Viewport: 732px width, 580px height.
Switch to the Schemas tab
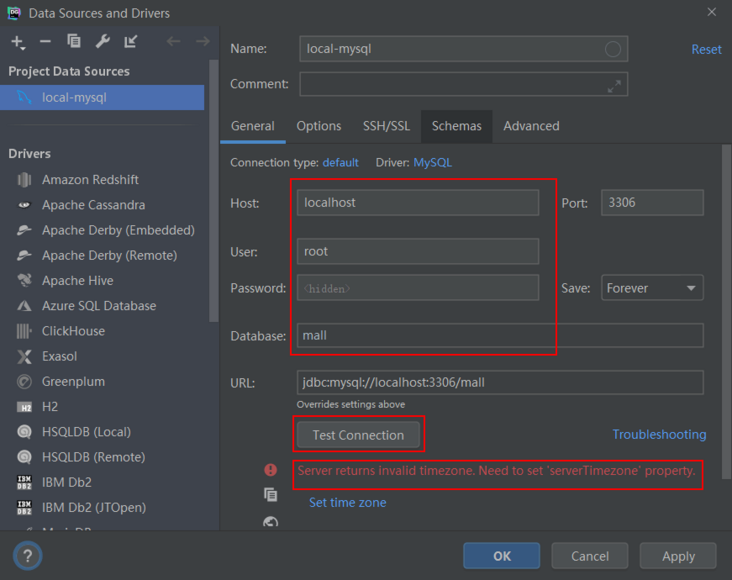(456, 126)
